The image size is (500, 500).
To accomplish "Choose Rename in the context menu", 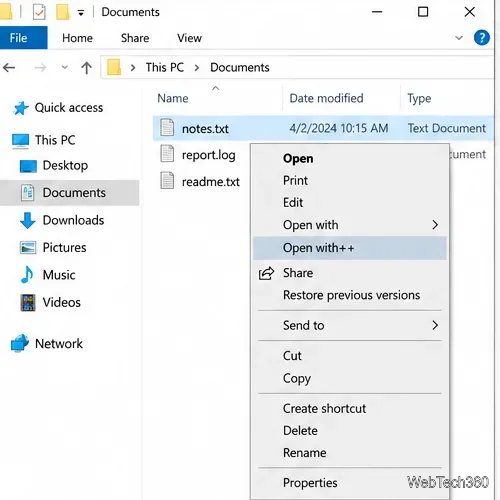I will point(350,453).
